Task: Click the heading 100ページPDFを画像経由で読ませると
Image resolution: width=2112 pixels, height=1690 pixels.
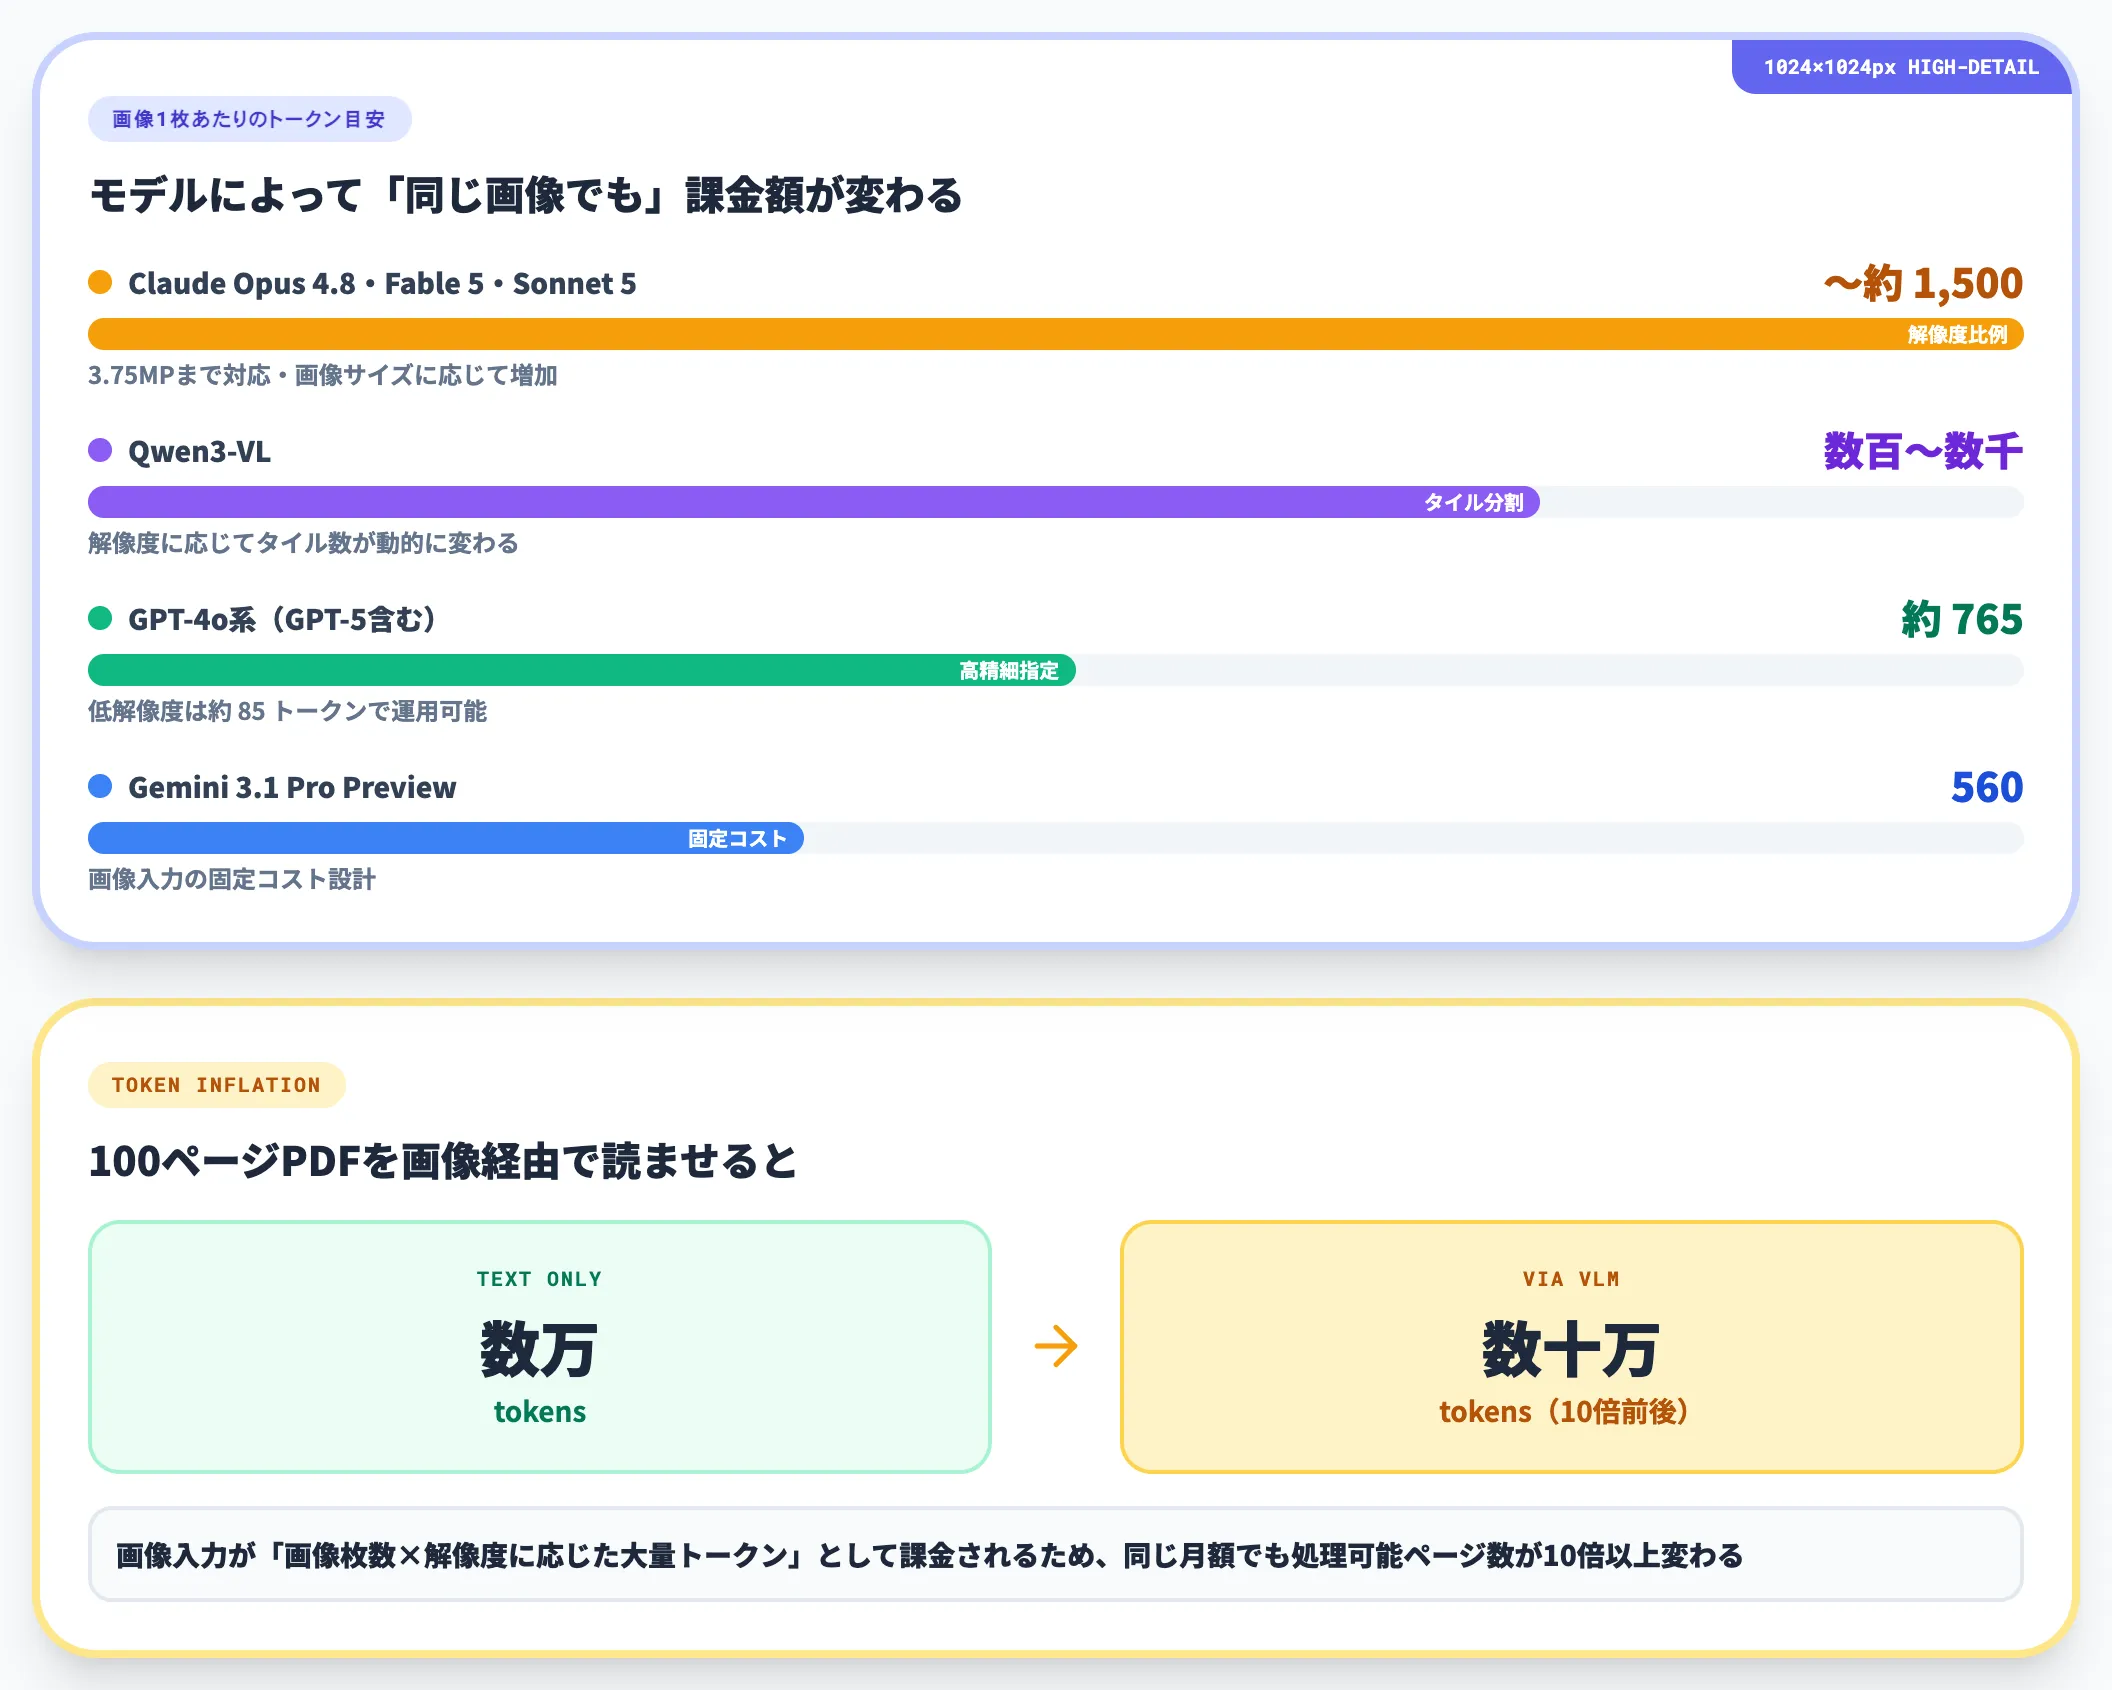Action: tap(443, 1161)
